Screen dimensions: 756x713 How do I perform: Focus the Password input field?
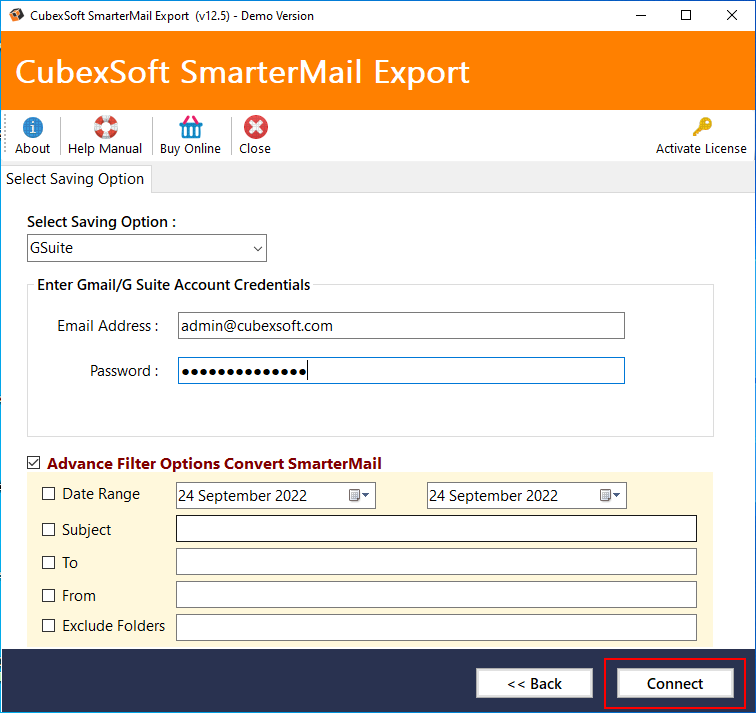click(x=400, y=371)
